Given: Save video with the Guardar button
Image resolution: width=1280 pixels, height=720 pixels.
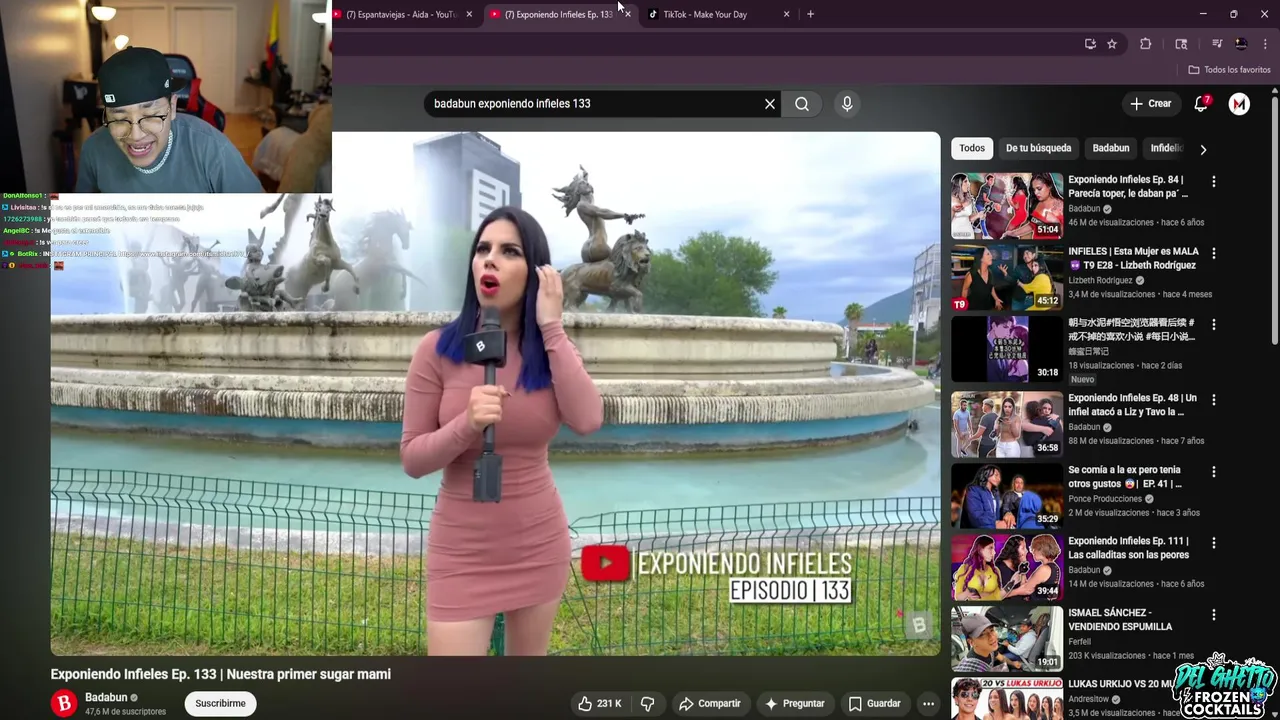Looking at the screenshot, I should (874, 704).
